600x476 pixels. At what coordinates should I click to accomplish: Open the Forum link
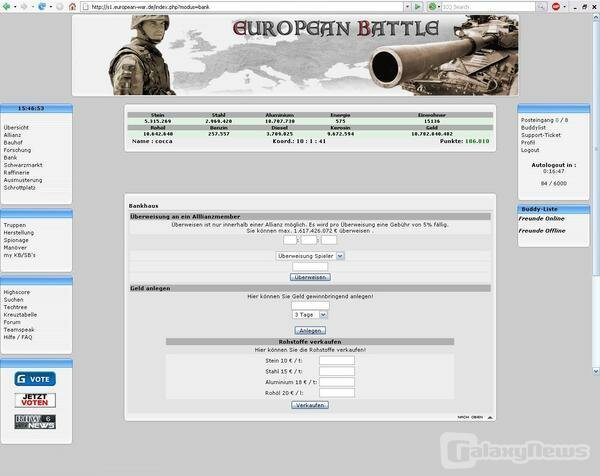(12, 322)
